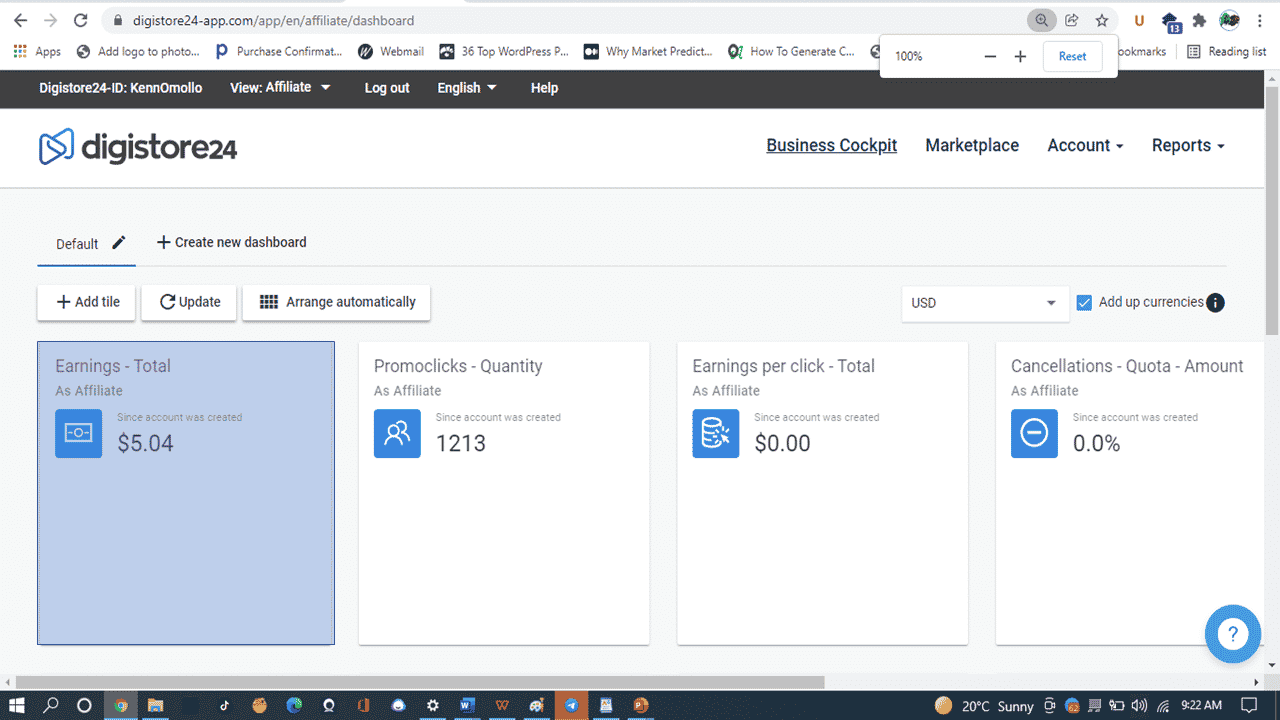Click the Promoclicks people icon
Viewport: 1280px width, 720px height.
coord(397,434)
